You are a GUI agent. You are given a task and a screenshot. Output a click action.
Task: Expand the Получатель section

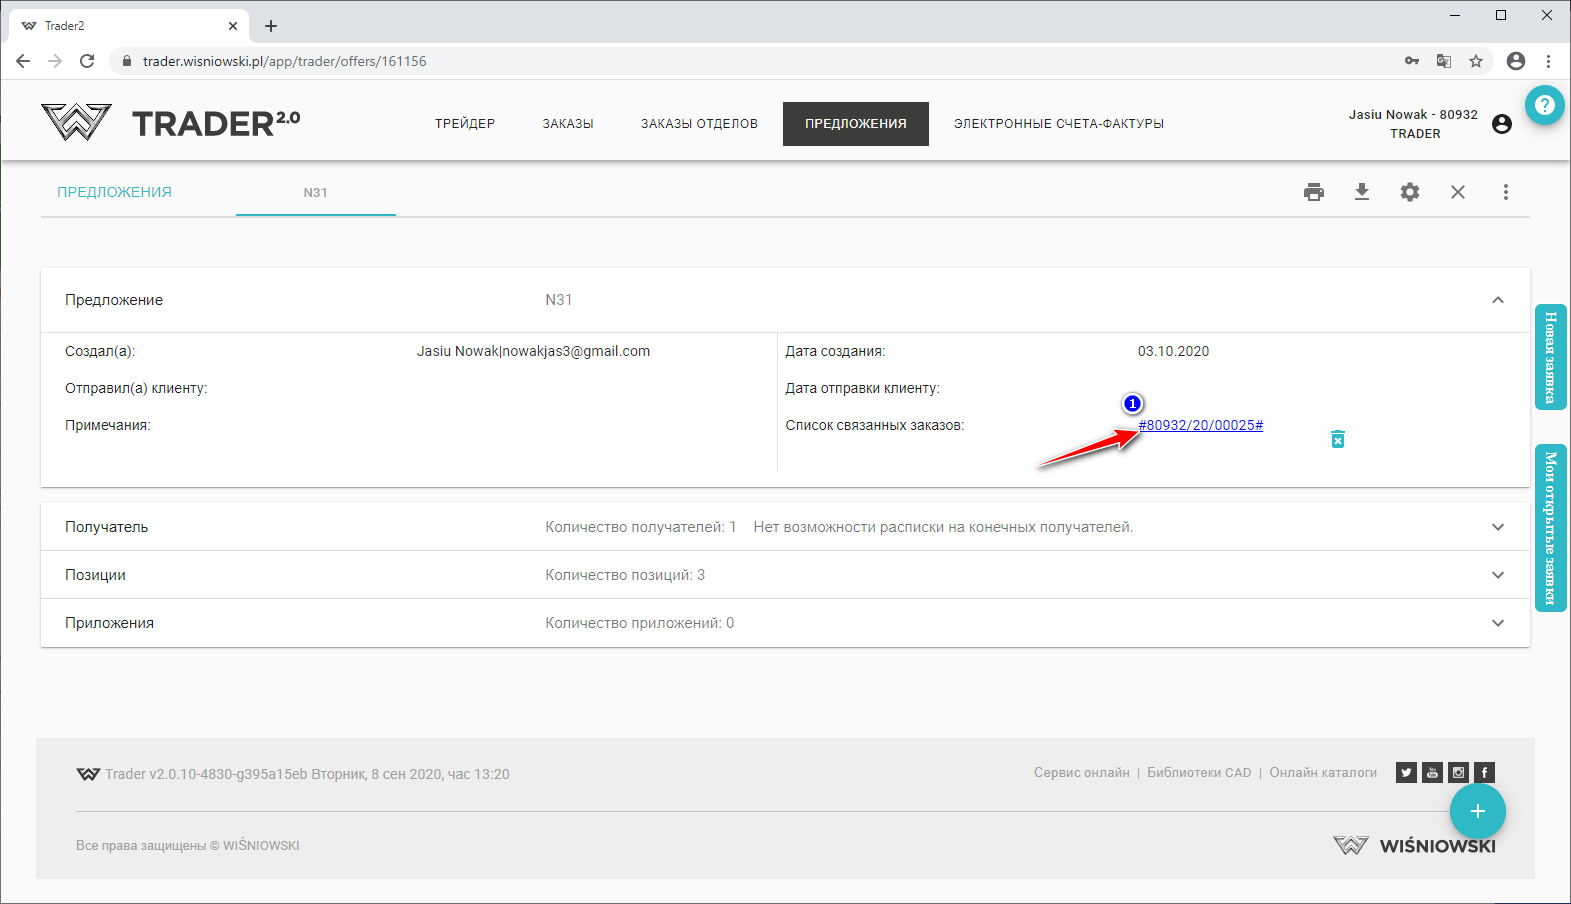pos(1498,527)
